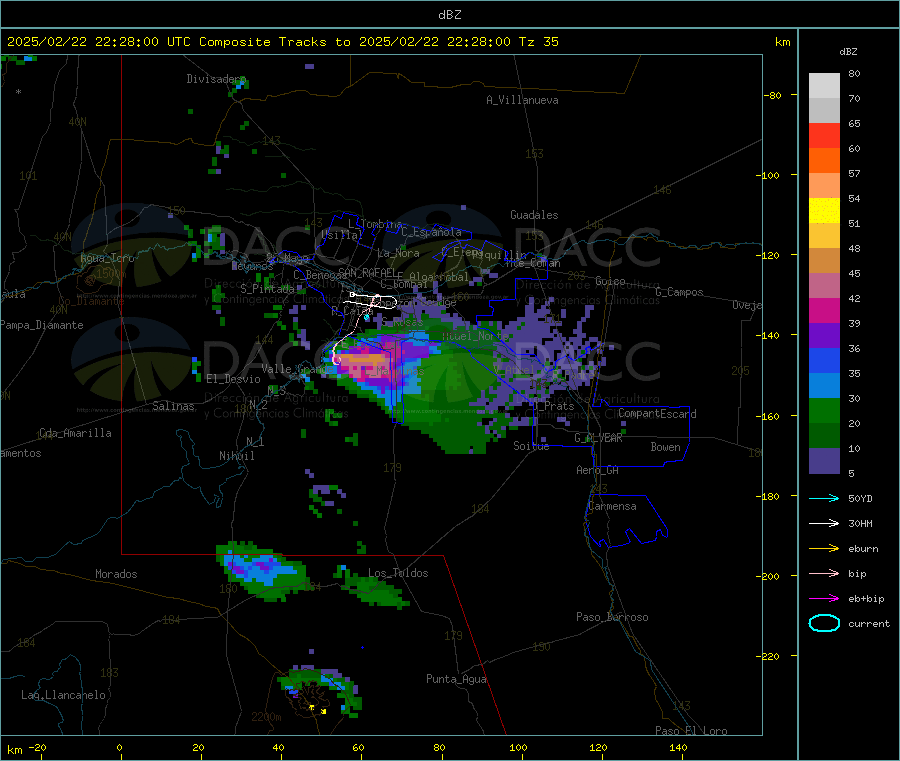Select the 'Lag.Llancanelo' label
Screen dimensions: 900x761
[64, 695]
